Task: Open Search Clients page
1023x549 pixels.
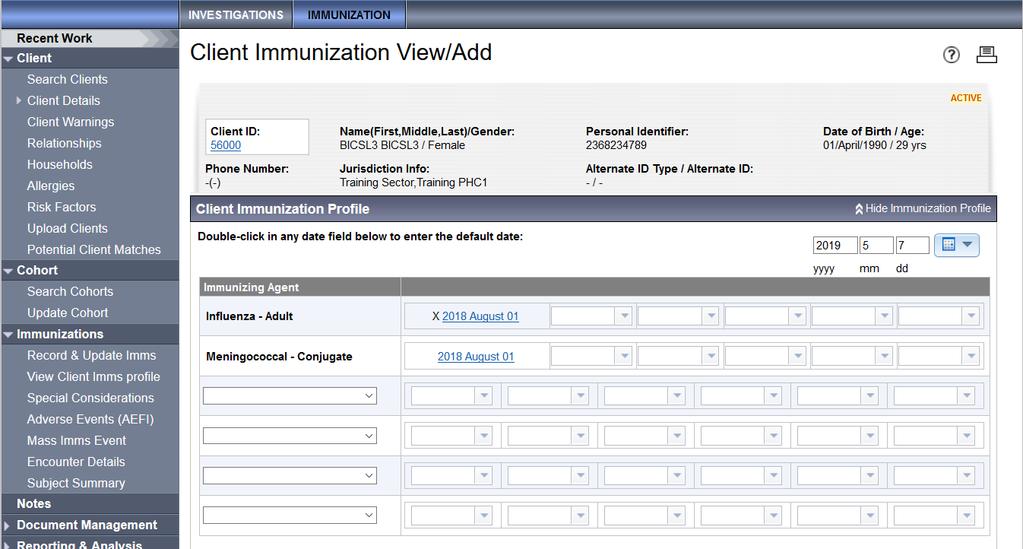Action: tap(67, 79)
